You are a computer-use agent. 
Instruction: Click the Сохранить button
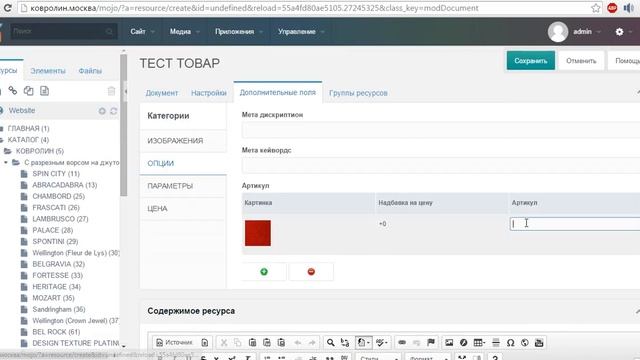pos(531,60)
